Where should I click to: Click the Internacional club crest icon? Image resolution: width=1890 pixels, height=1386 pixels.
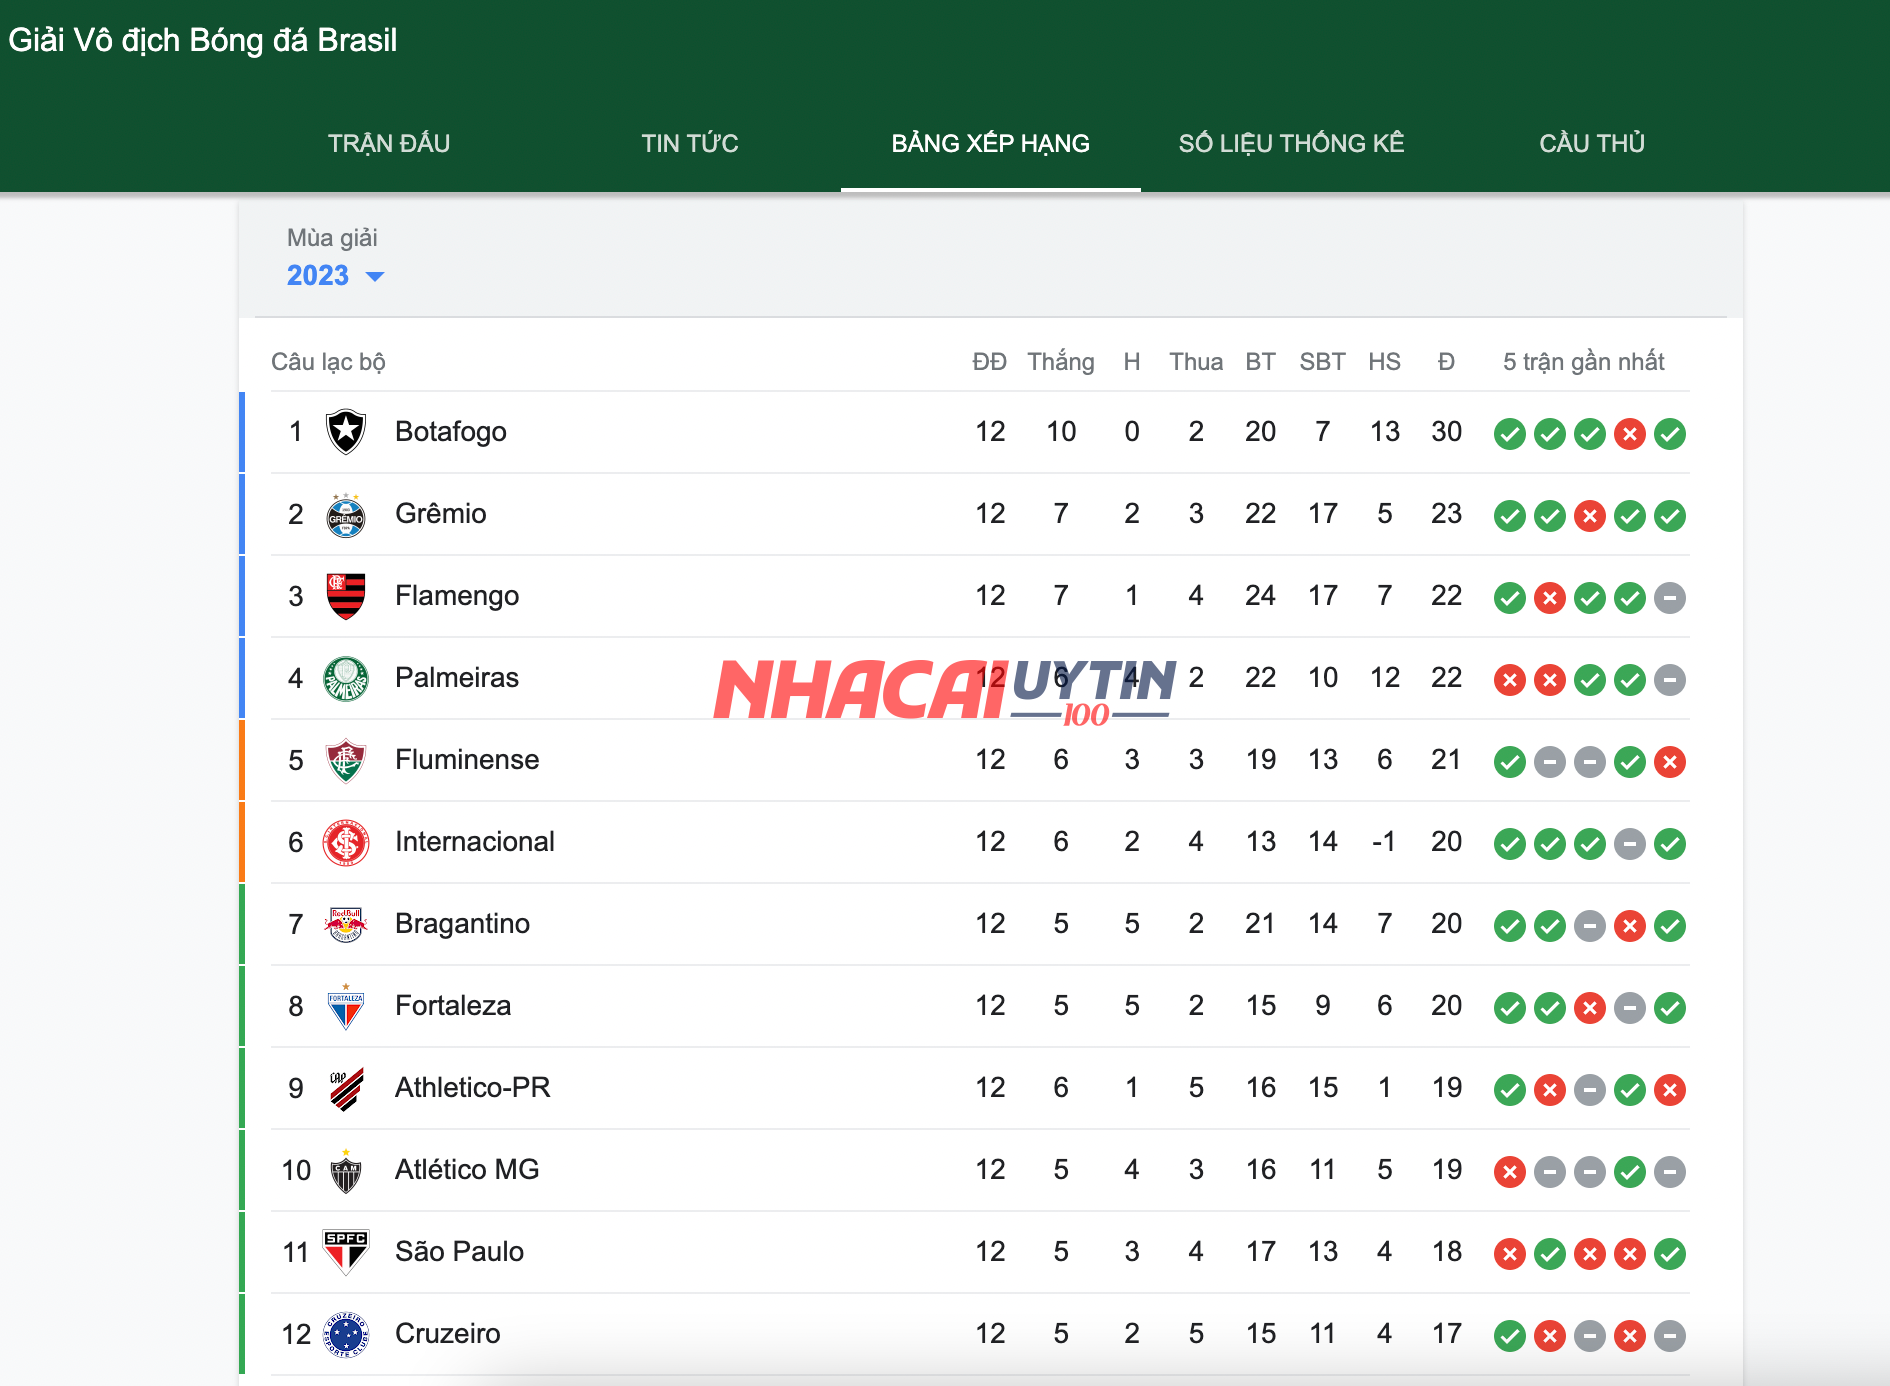tap(346, 843)
